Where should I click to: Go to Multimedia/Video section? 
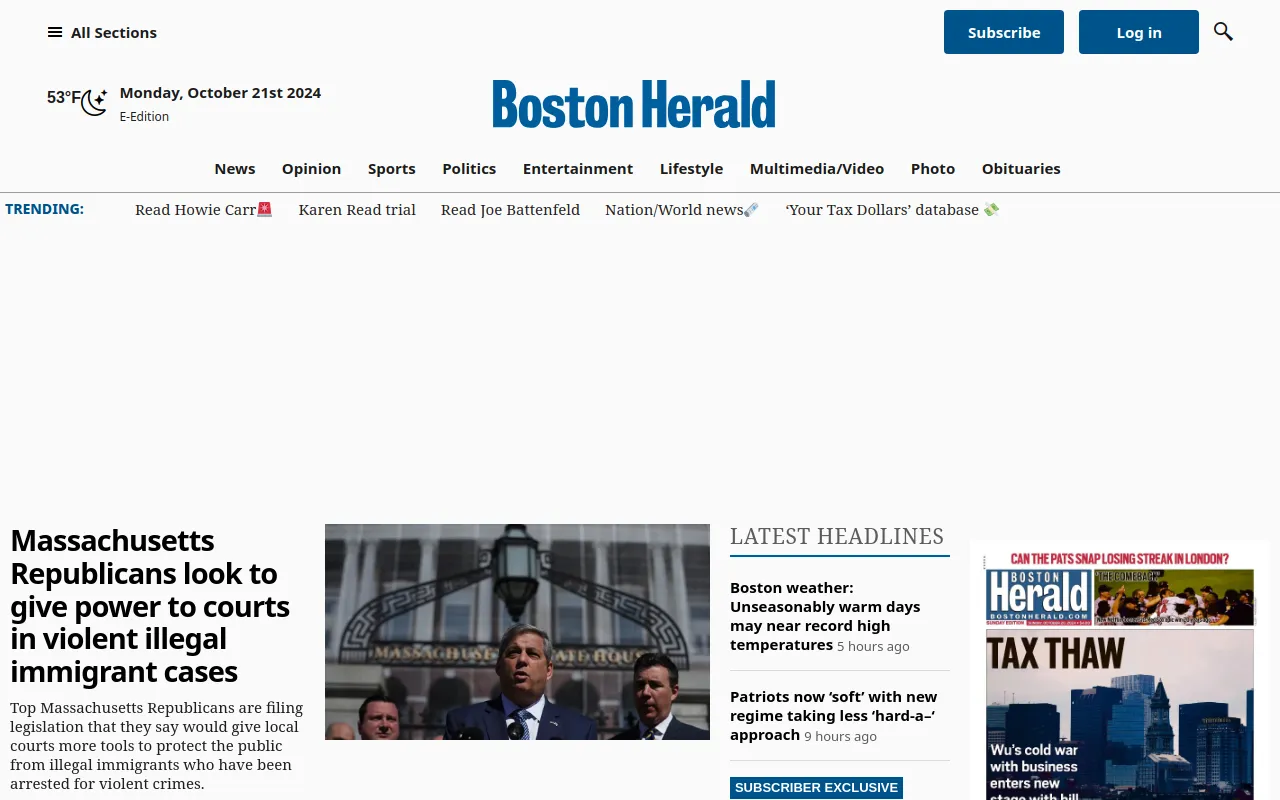817,168
